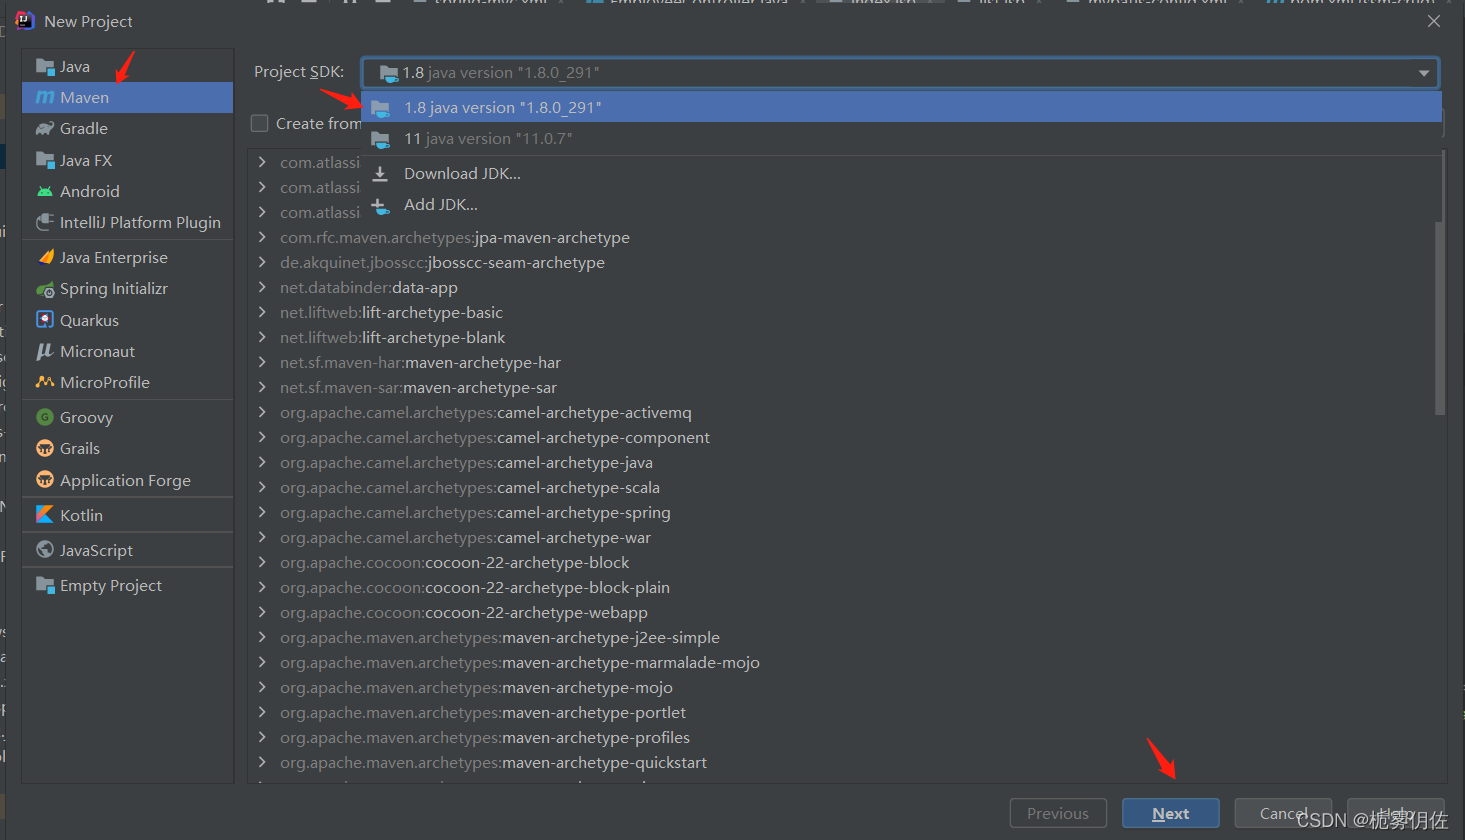Click the Add JDK plus icon
Screen dimensions: 1465x840
tap(380, 205)
